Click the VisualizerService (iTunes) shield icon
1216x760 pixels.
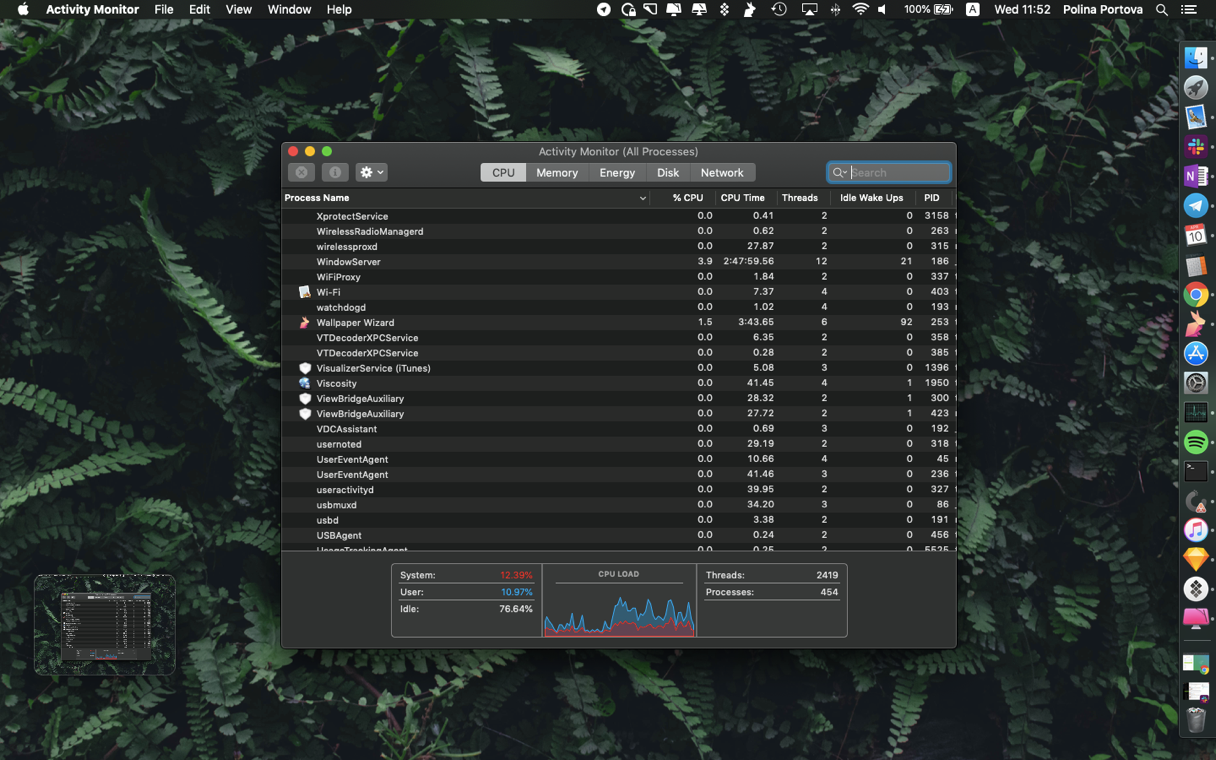point(305,368)
